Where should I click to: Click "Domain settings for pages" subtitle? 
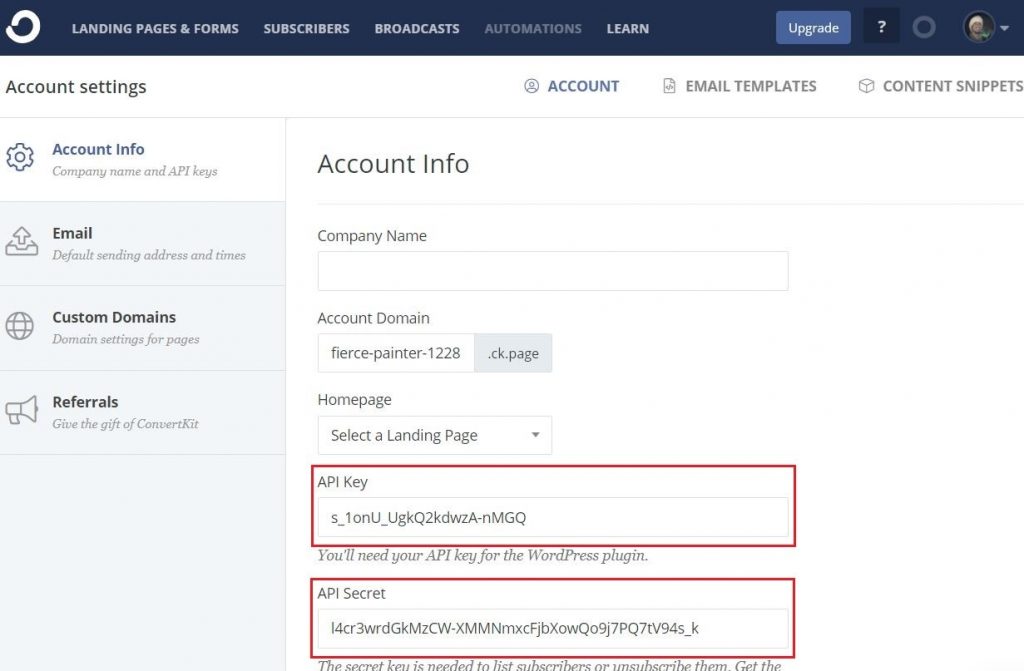(125, 339)
